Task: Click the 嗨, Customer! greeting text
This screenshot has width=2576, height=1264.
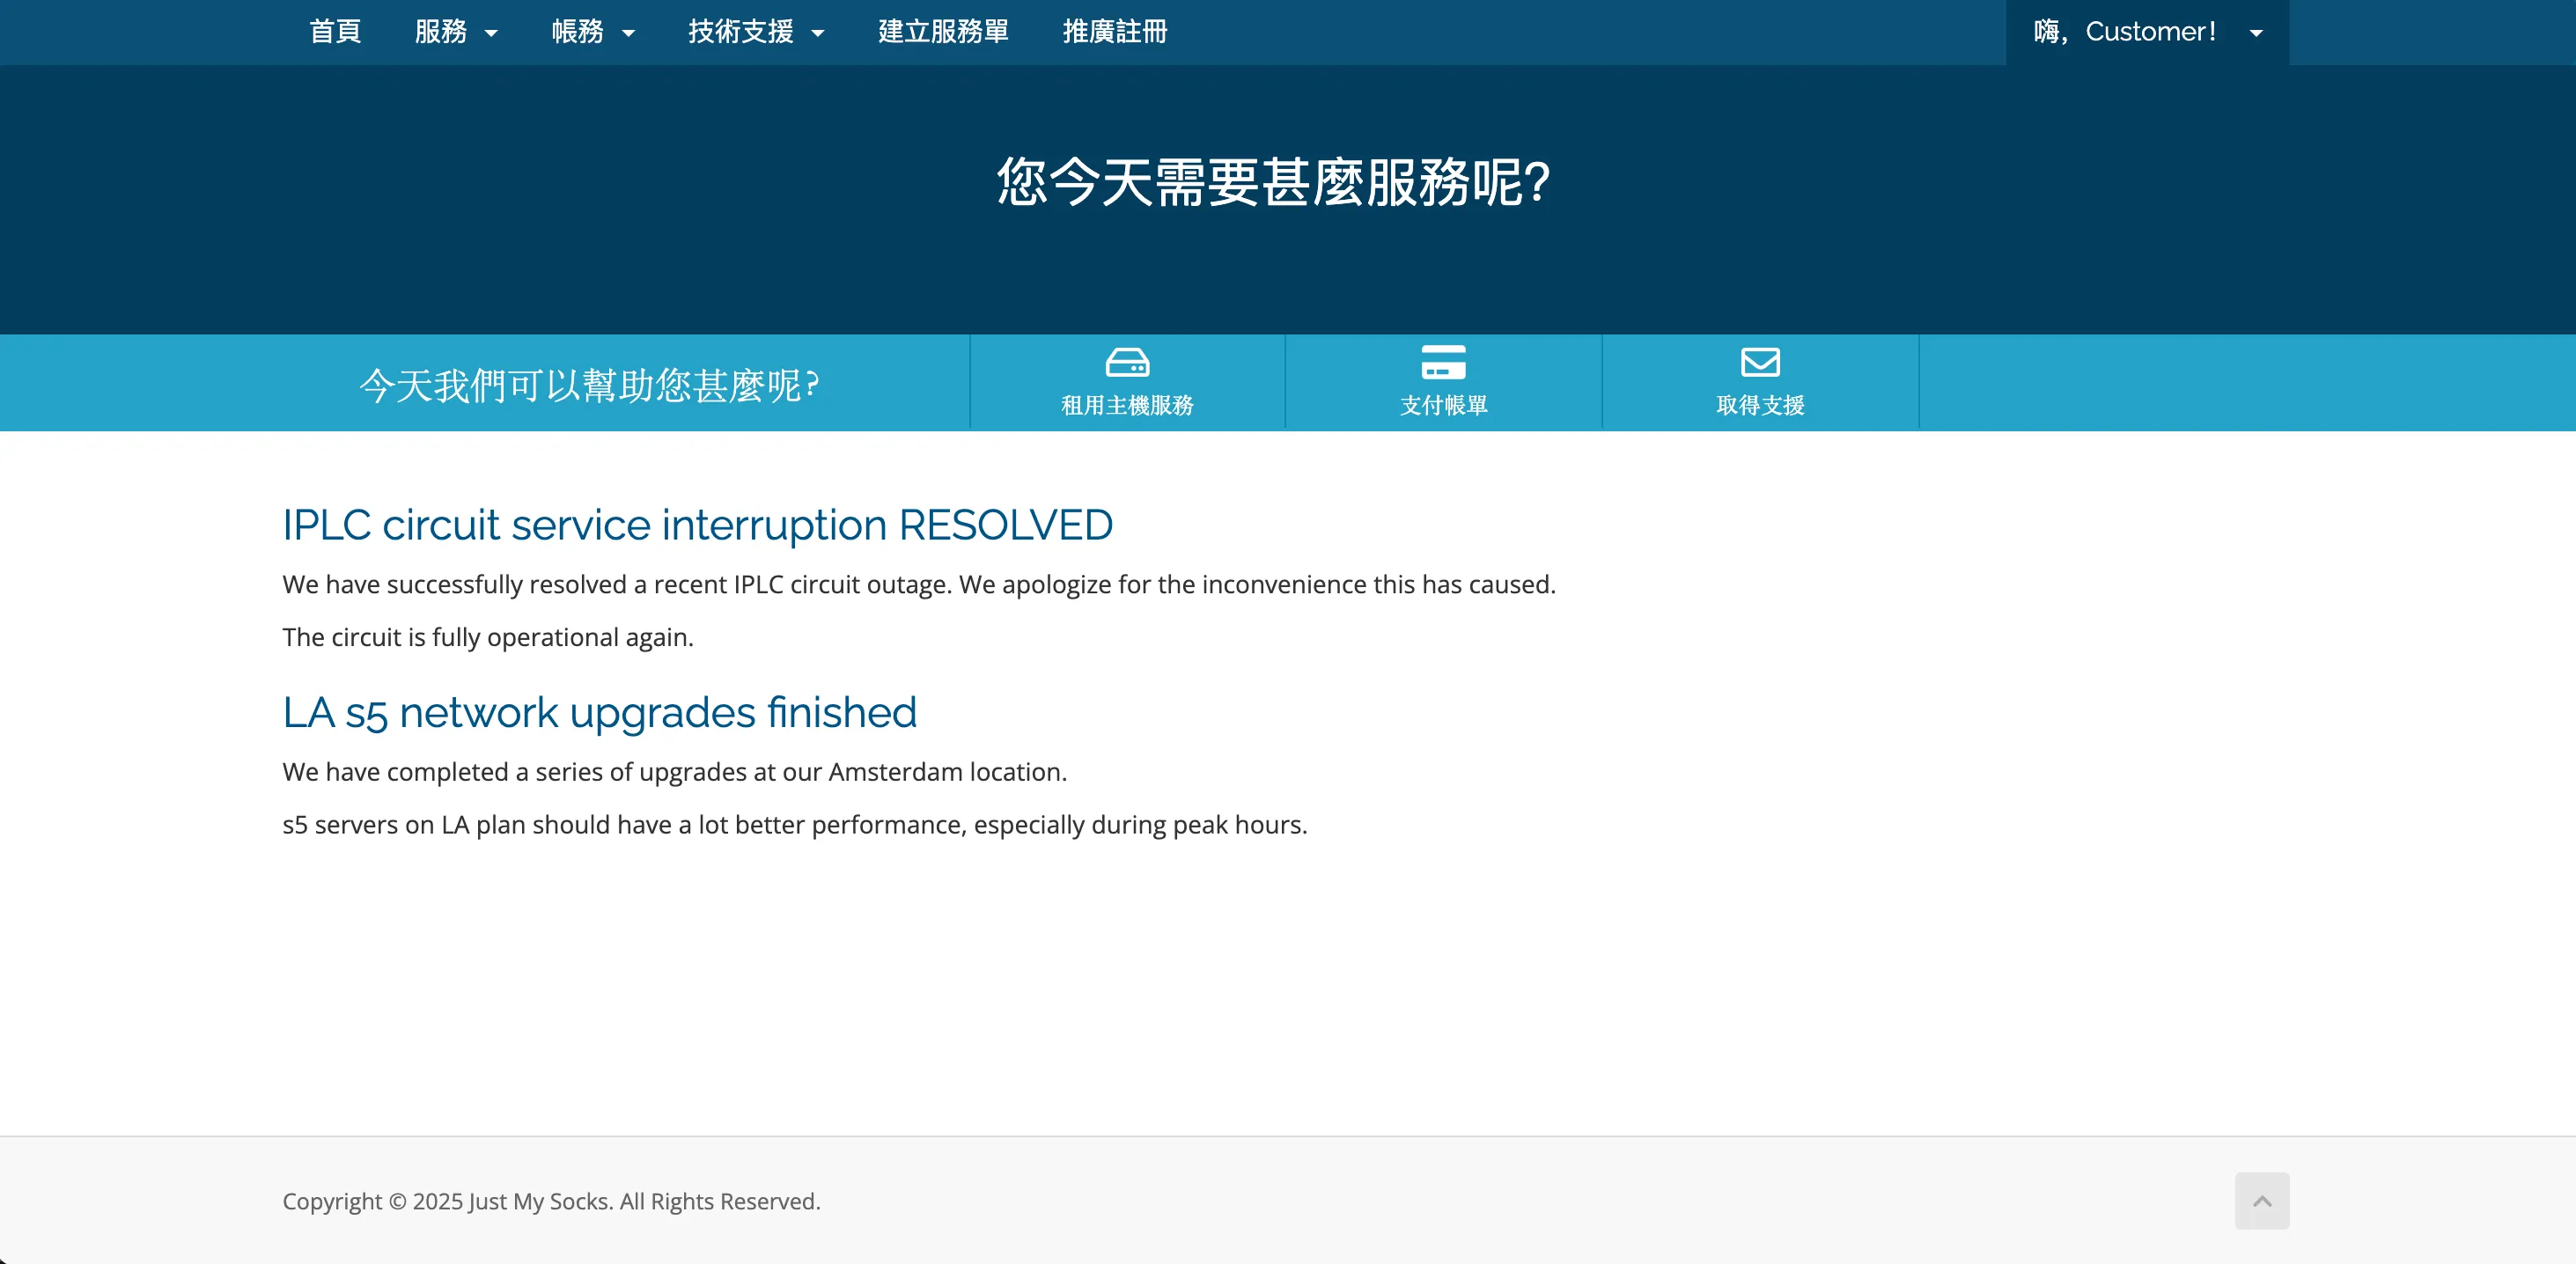Action: [x=2124, y=32]
